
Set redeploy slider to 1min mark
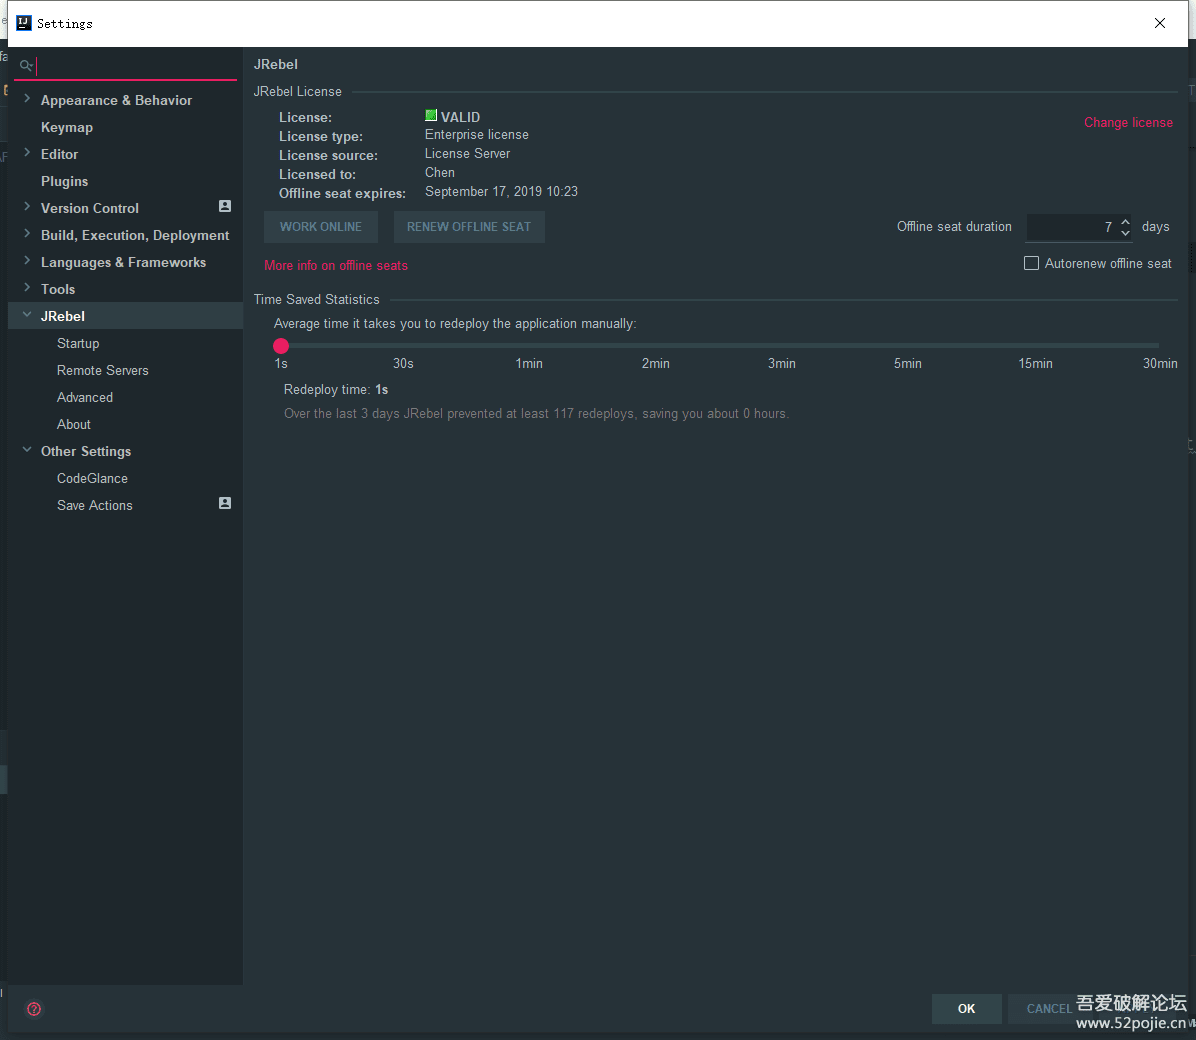point(529,346)
